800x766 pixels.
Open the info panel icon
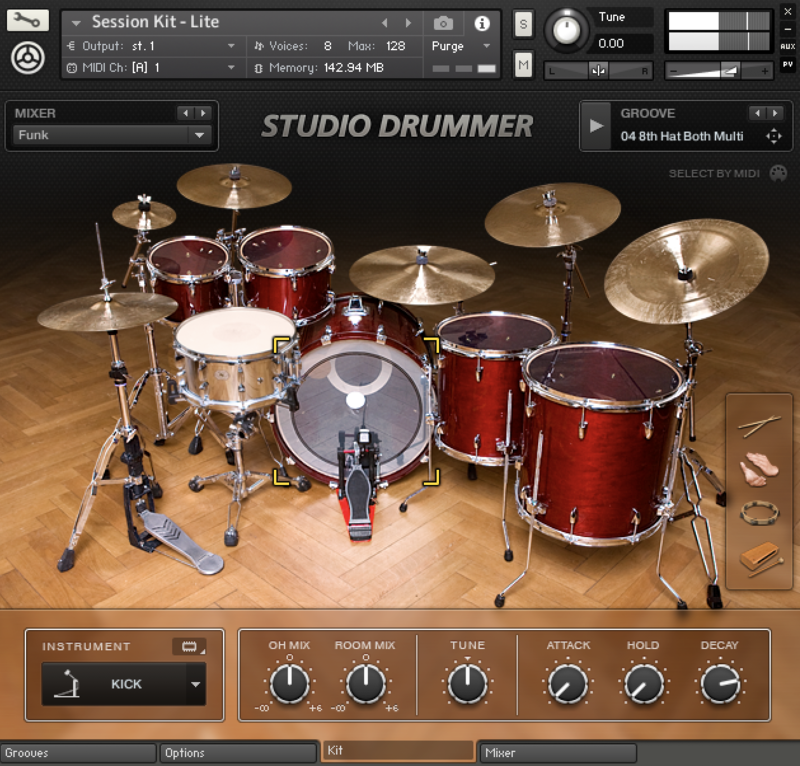[482, 23]
